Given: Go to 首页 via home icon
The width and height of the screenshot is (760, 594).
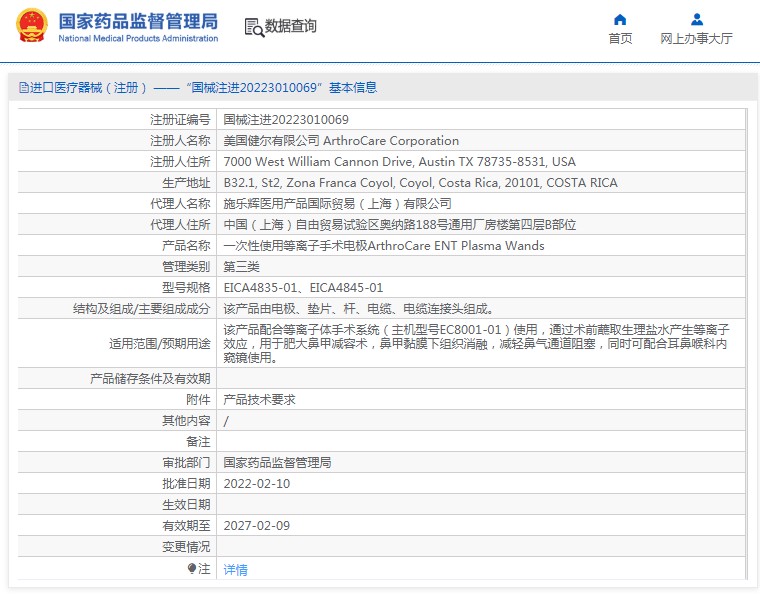Looking at the screenshot, I should tap(620, 19).
